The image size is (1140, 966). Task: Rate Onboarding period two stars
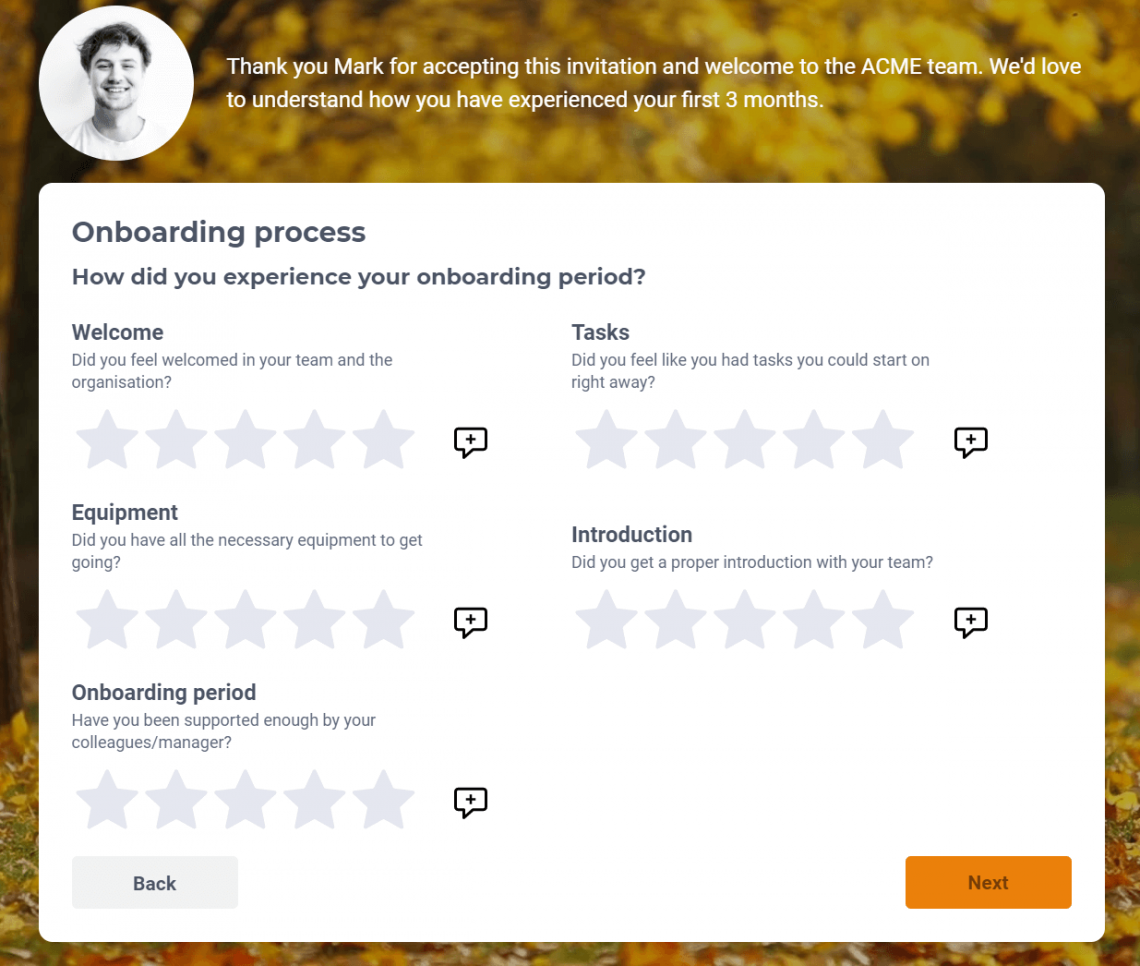(x=176, y=801)
